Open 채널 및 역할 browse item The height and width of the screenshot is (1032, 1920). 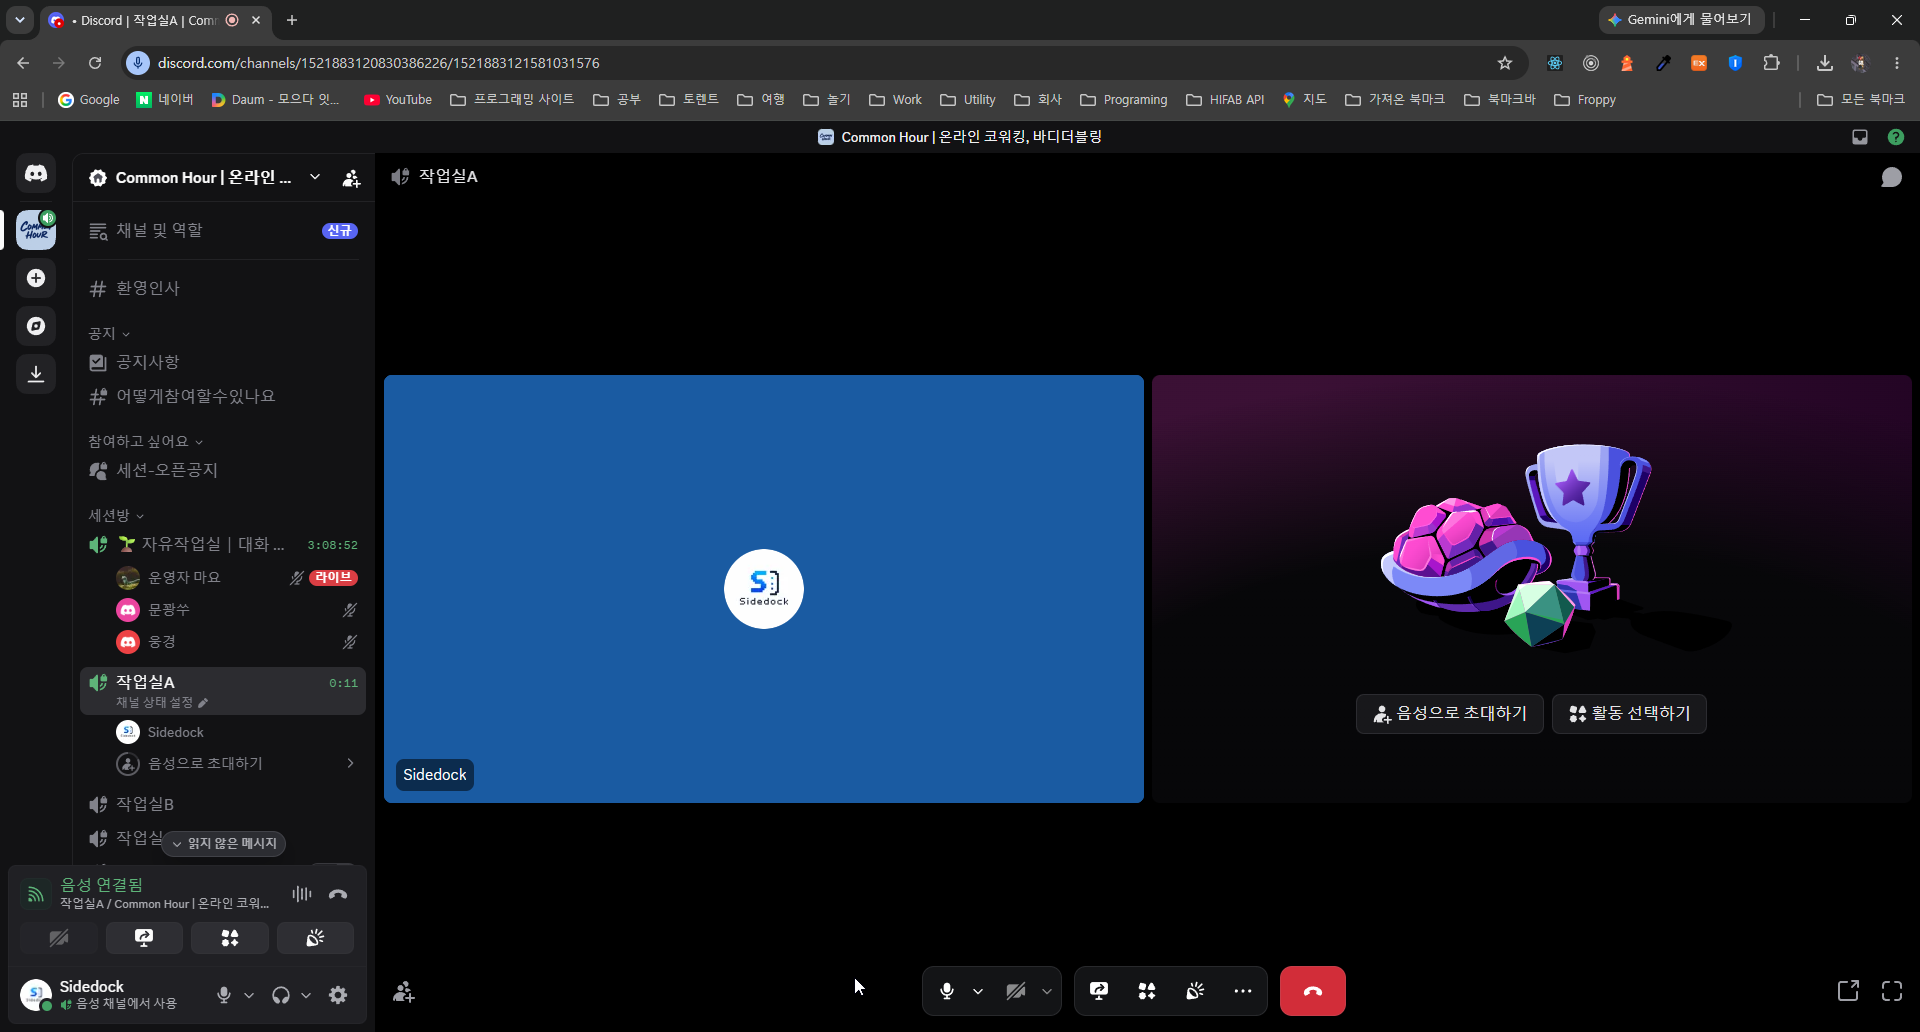coord(222,230)
